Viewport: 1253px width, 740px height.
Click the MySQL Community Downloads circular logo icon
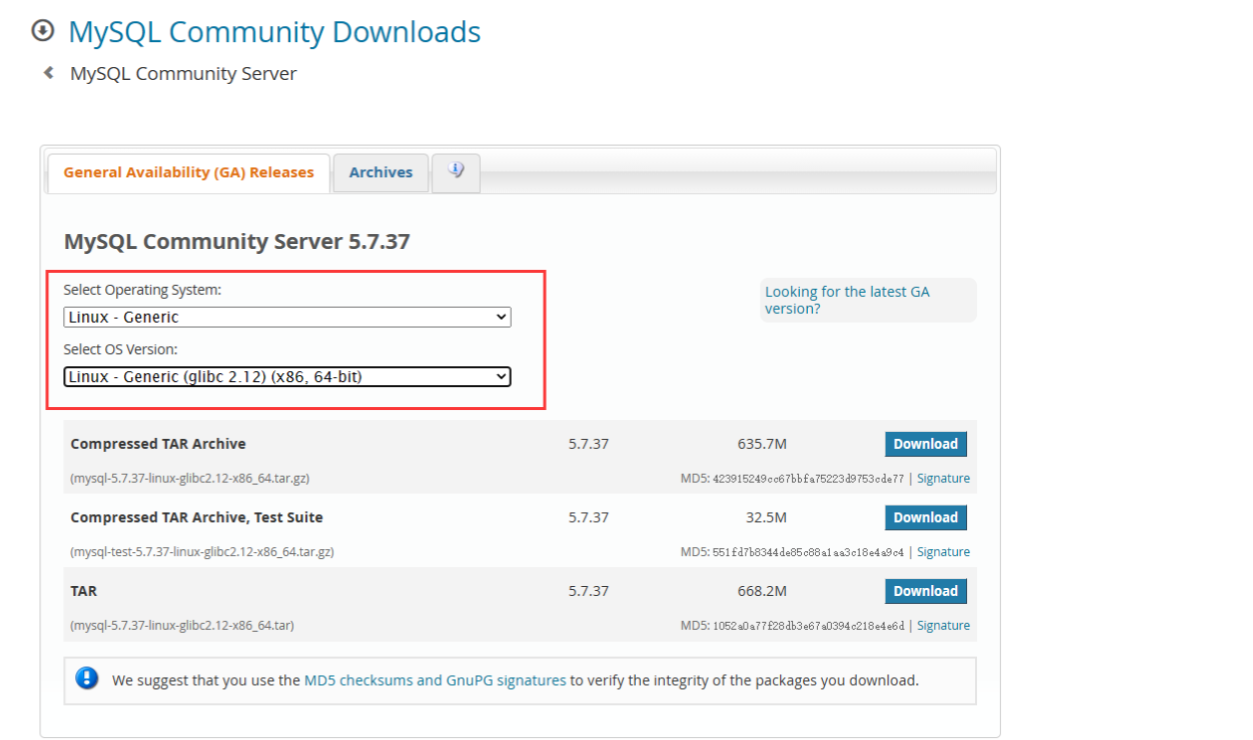click(x=41, y=31)
